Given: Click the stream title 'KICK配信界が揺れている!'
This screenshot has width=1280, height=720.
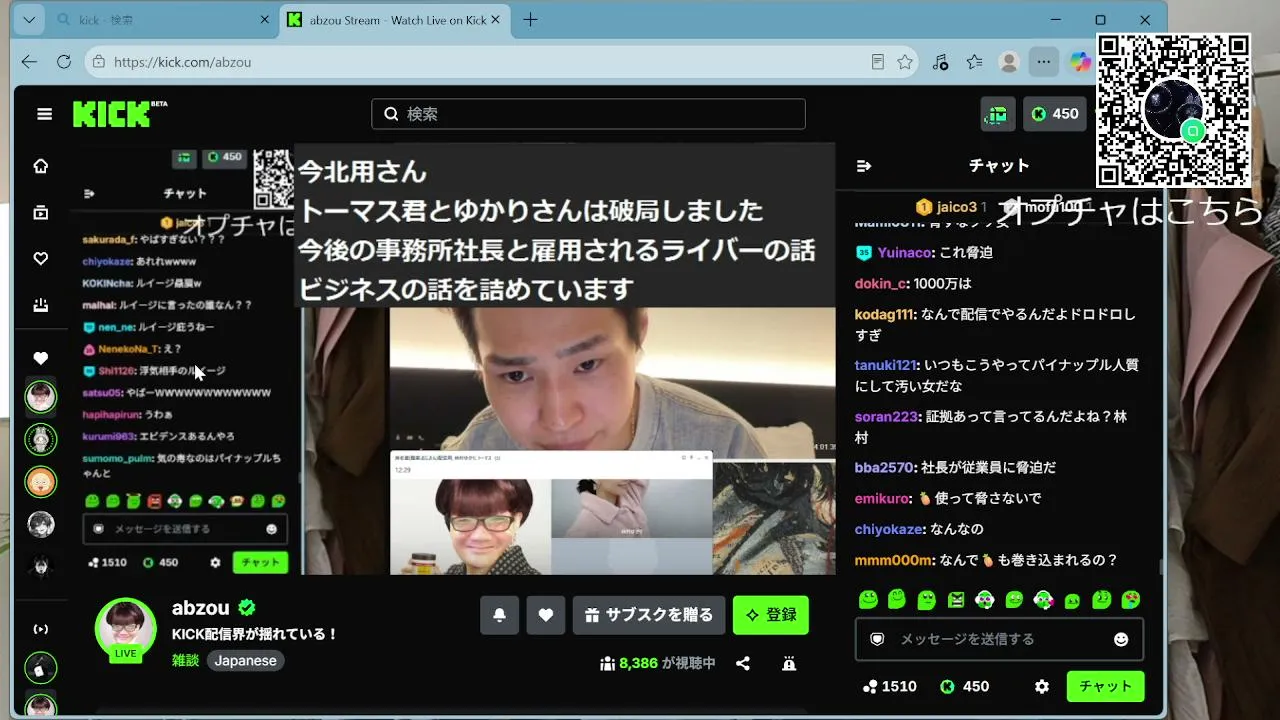Looking at the screenshot, I should click(x=255, y=634).
